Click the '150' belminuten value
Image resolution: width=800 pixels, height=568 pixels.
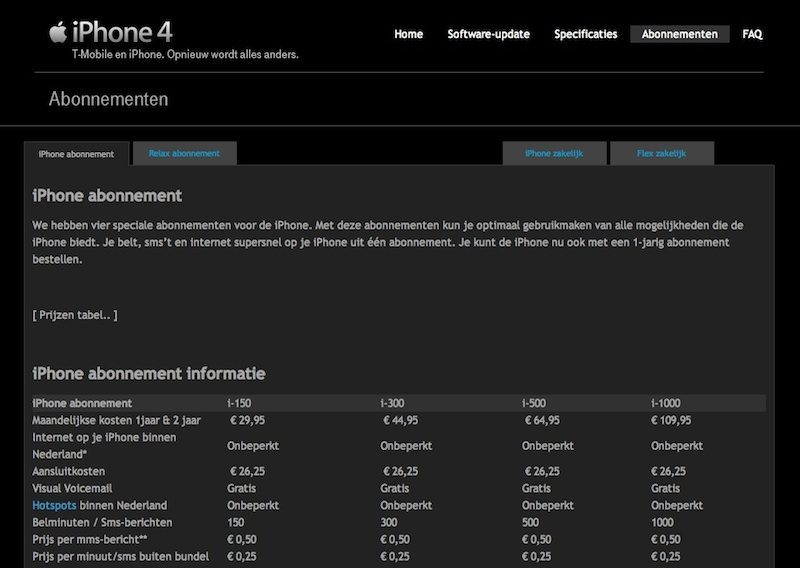(x=236, y=523)
